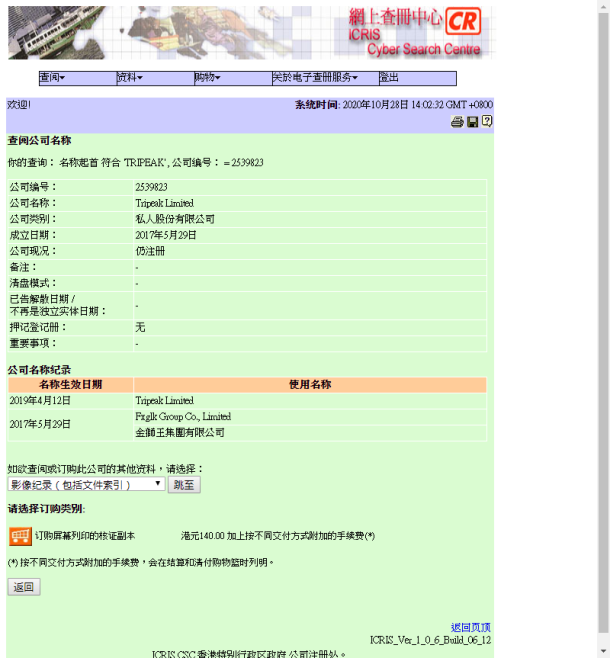This screenshot has width=610, height=658.
Task: Click the 清盘模式 label
Action: coord(33,283)
